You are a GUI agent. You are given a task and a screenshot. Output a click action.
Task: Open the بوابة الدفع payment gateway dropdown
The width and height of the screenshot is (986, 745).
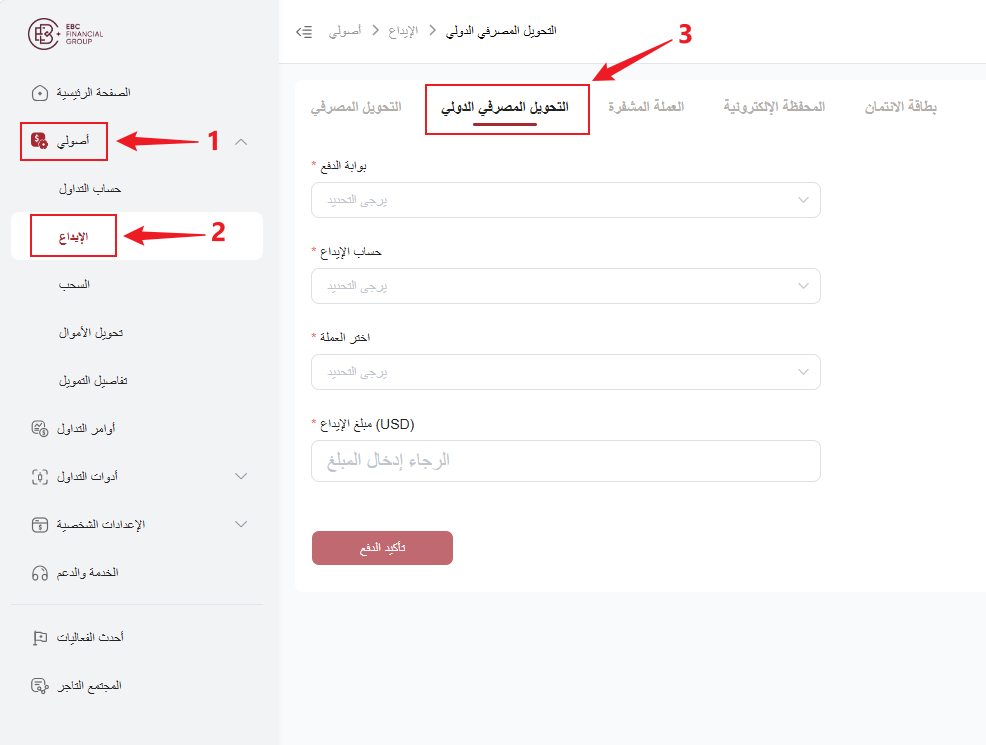[x=565, y=200]
